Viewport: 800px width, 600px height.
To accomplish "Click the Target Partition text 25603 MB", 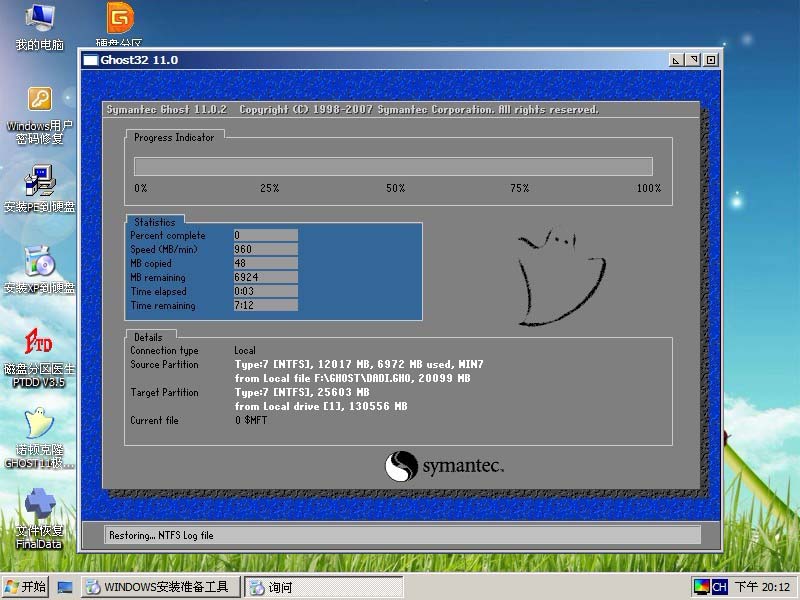I will (x=342, y=392).
